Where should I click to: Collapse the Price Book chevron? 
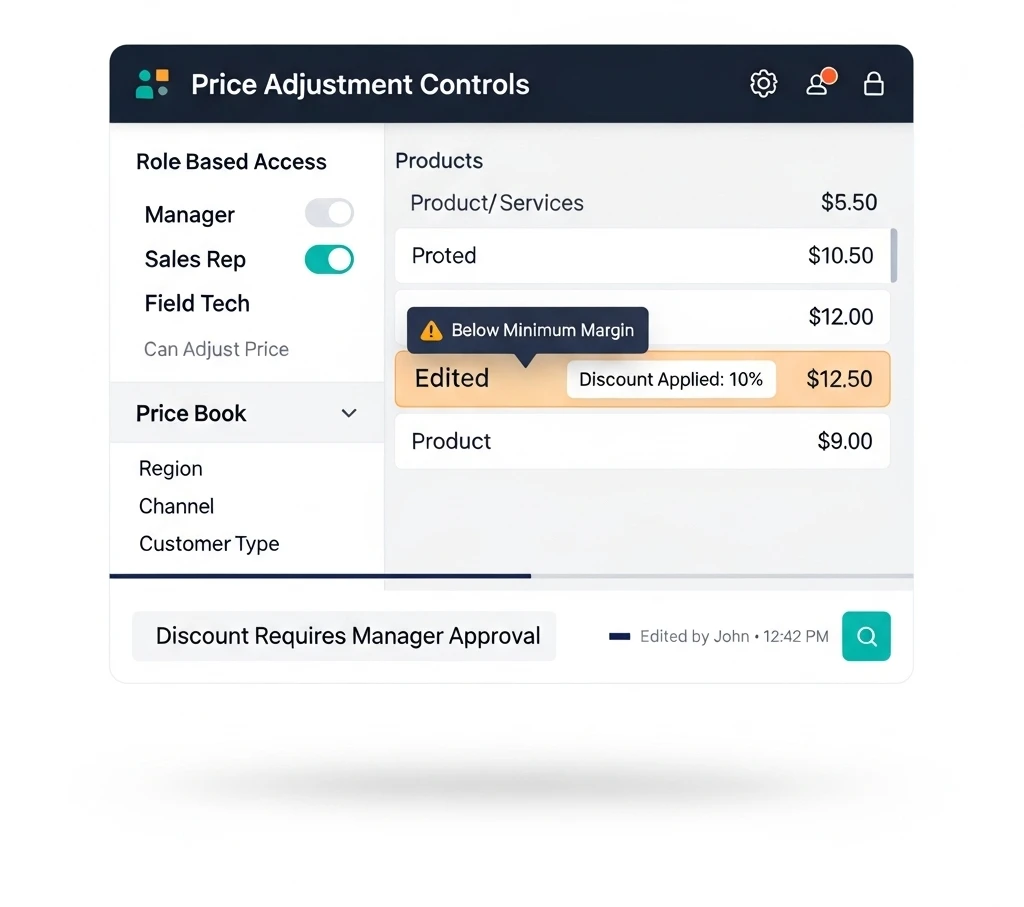349,413
